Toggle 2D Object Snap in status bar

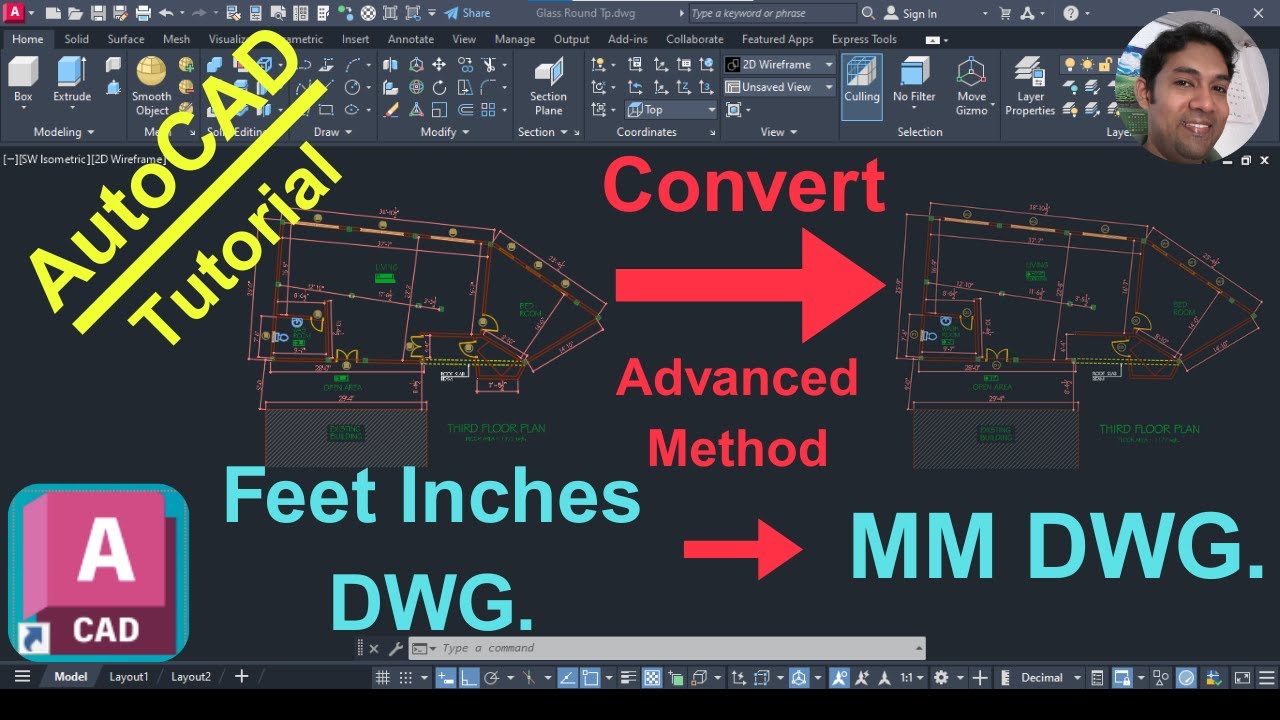coord(590,677)
